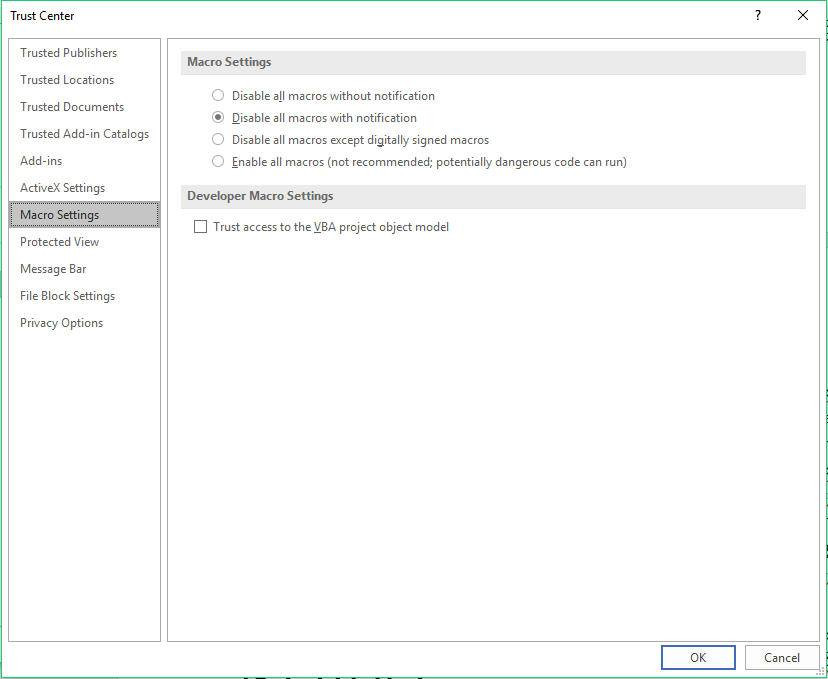Image resolution: width=828 pixels, height=679 pixels.
Task: Close the Trust Center dialog
Action: [x=803, y=15]
